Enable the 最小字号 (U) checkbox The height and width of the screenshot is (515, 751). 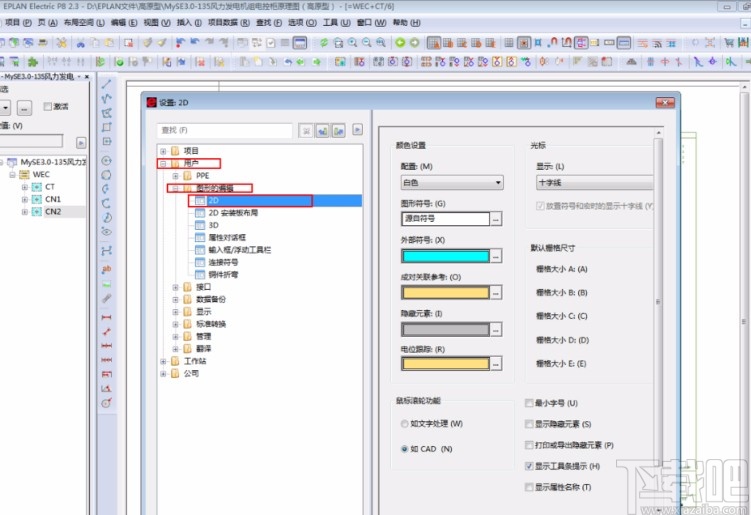click(529, 403)
